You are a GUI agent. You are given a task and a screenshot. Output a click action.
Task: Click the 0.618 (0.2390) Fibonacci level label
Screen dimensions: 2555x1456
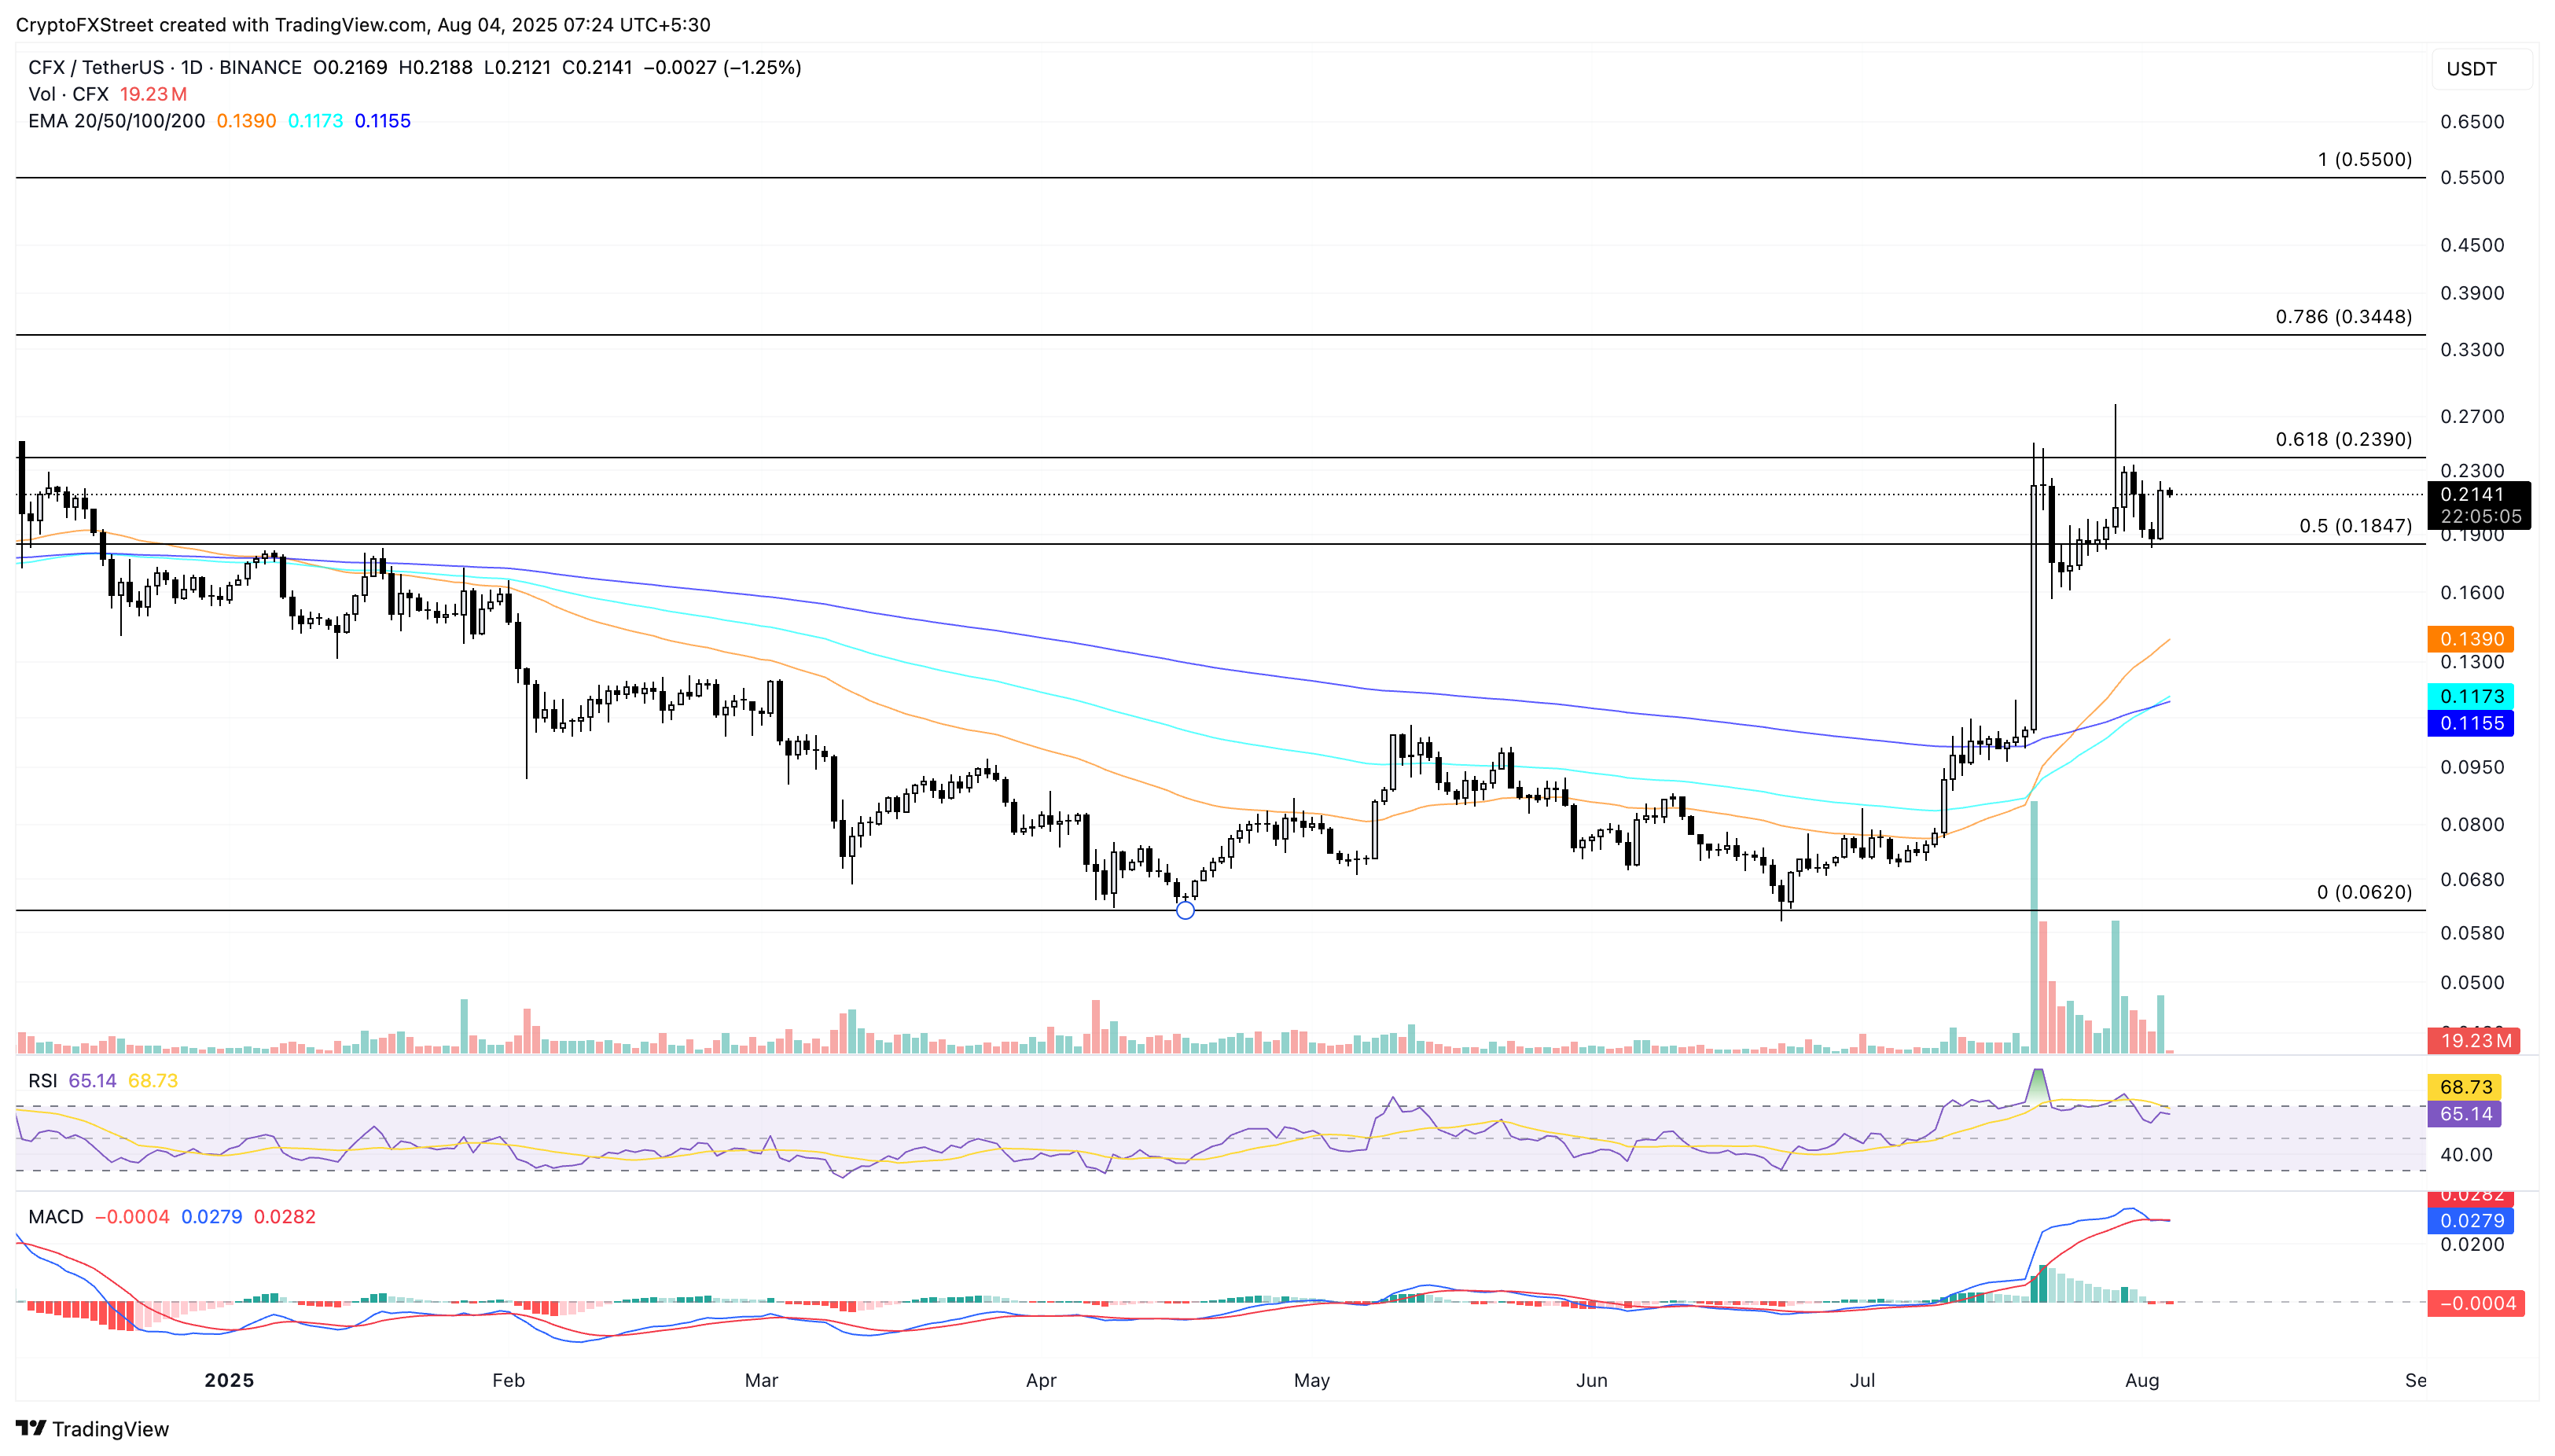(2343, 439)
